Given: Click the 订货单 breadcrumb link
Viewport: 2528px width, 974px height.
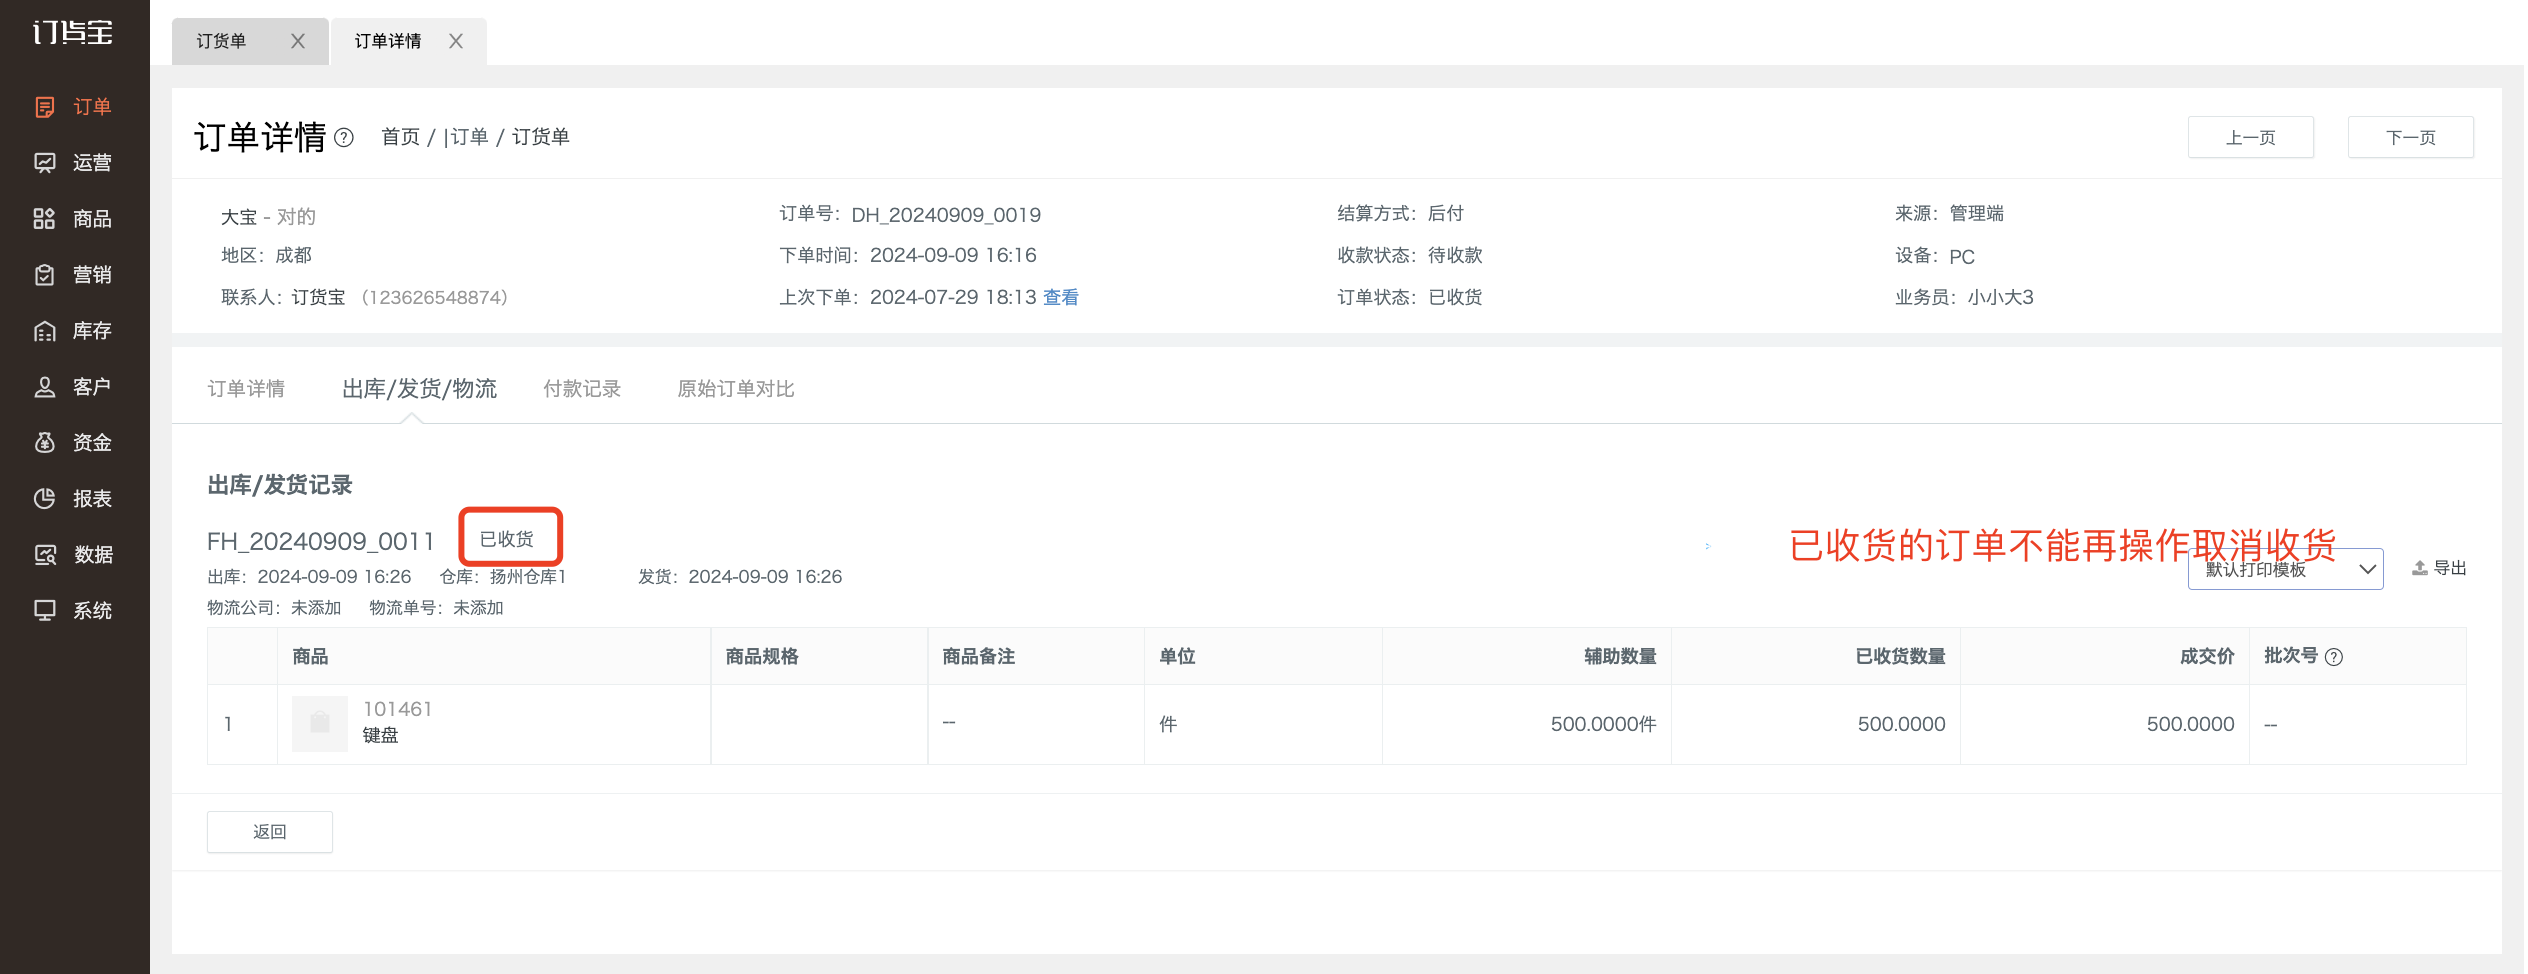Looking at the screenshot, I should [x=541, y=137].
